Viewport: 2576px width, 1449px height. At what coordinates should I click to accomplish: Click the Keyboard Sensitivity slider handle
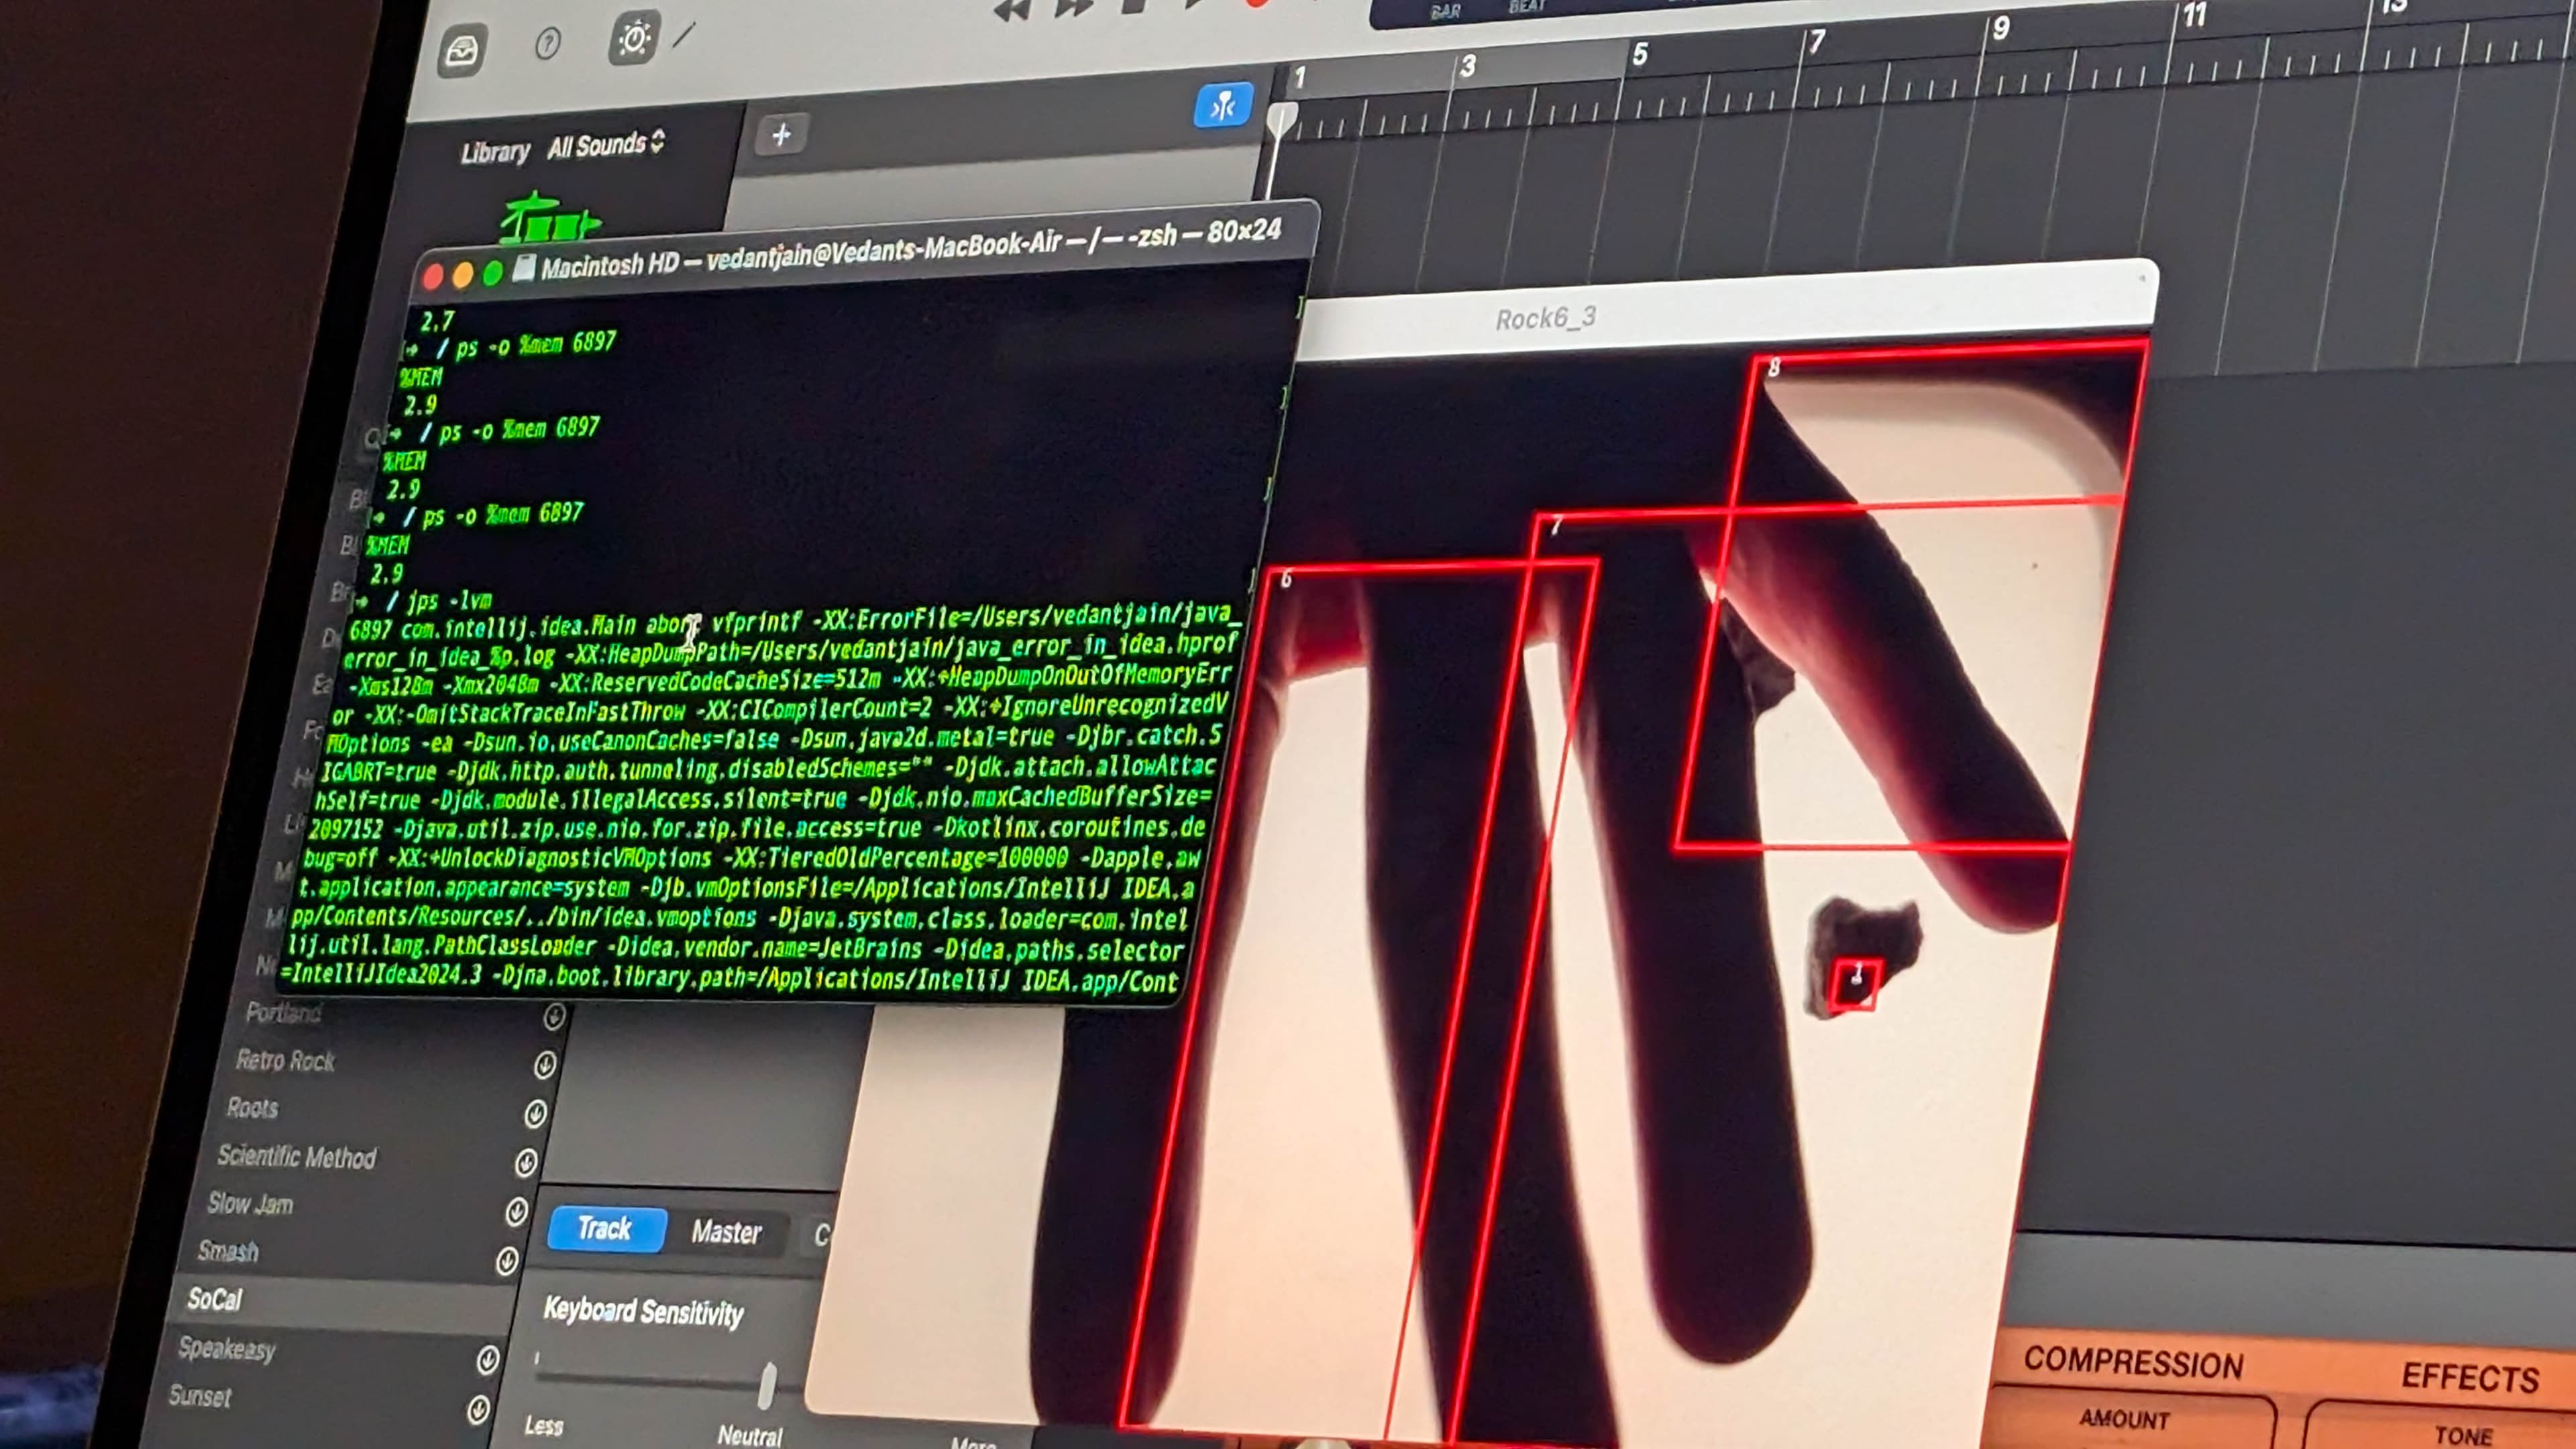[767, 1385]
